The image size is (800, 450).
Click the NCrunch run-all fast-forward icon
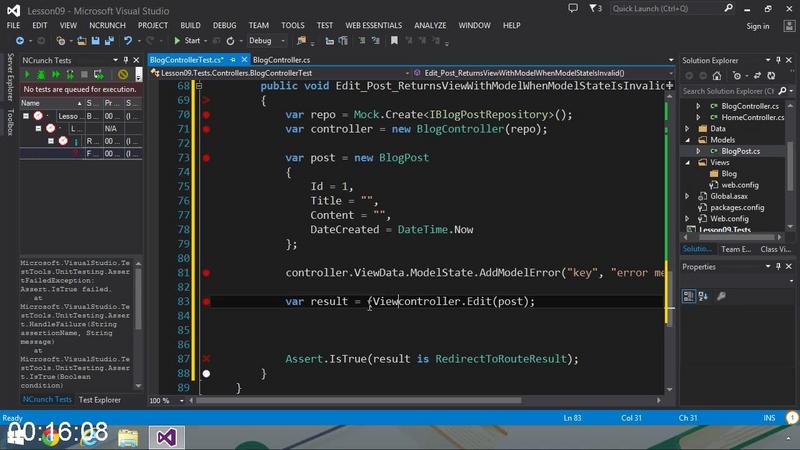pos(56,74)
